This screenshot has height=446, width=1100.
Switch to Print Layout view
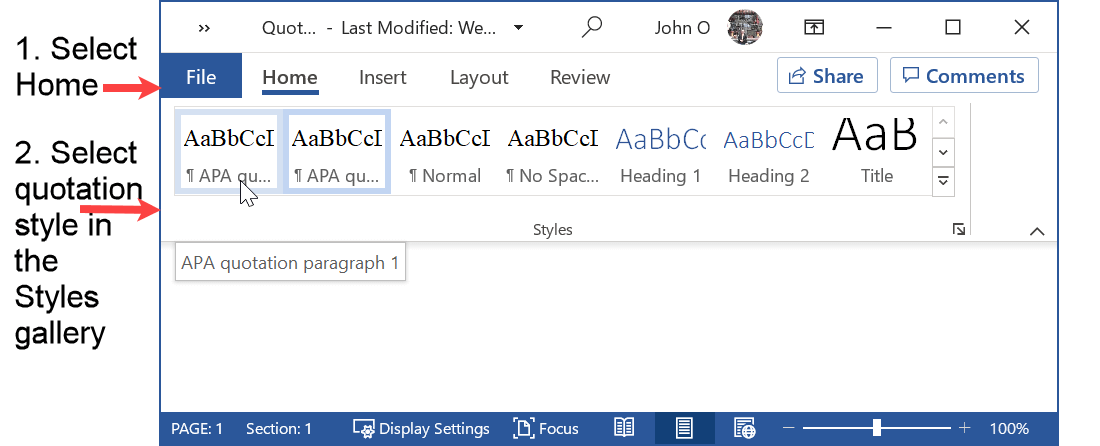coord(685,428)
